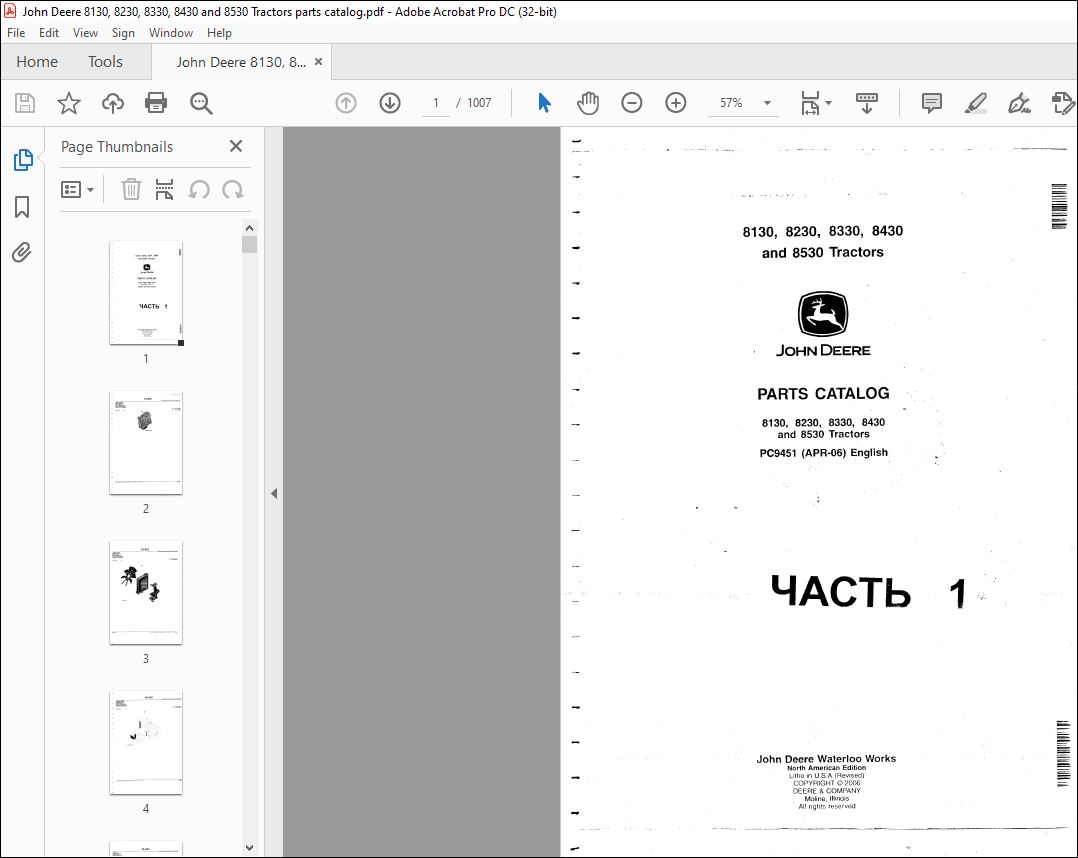Click the John Deere deer logo

coord(823,314)
